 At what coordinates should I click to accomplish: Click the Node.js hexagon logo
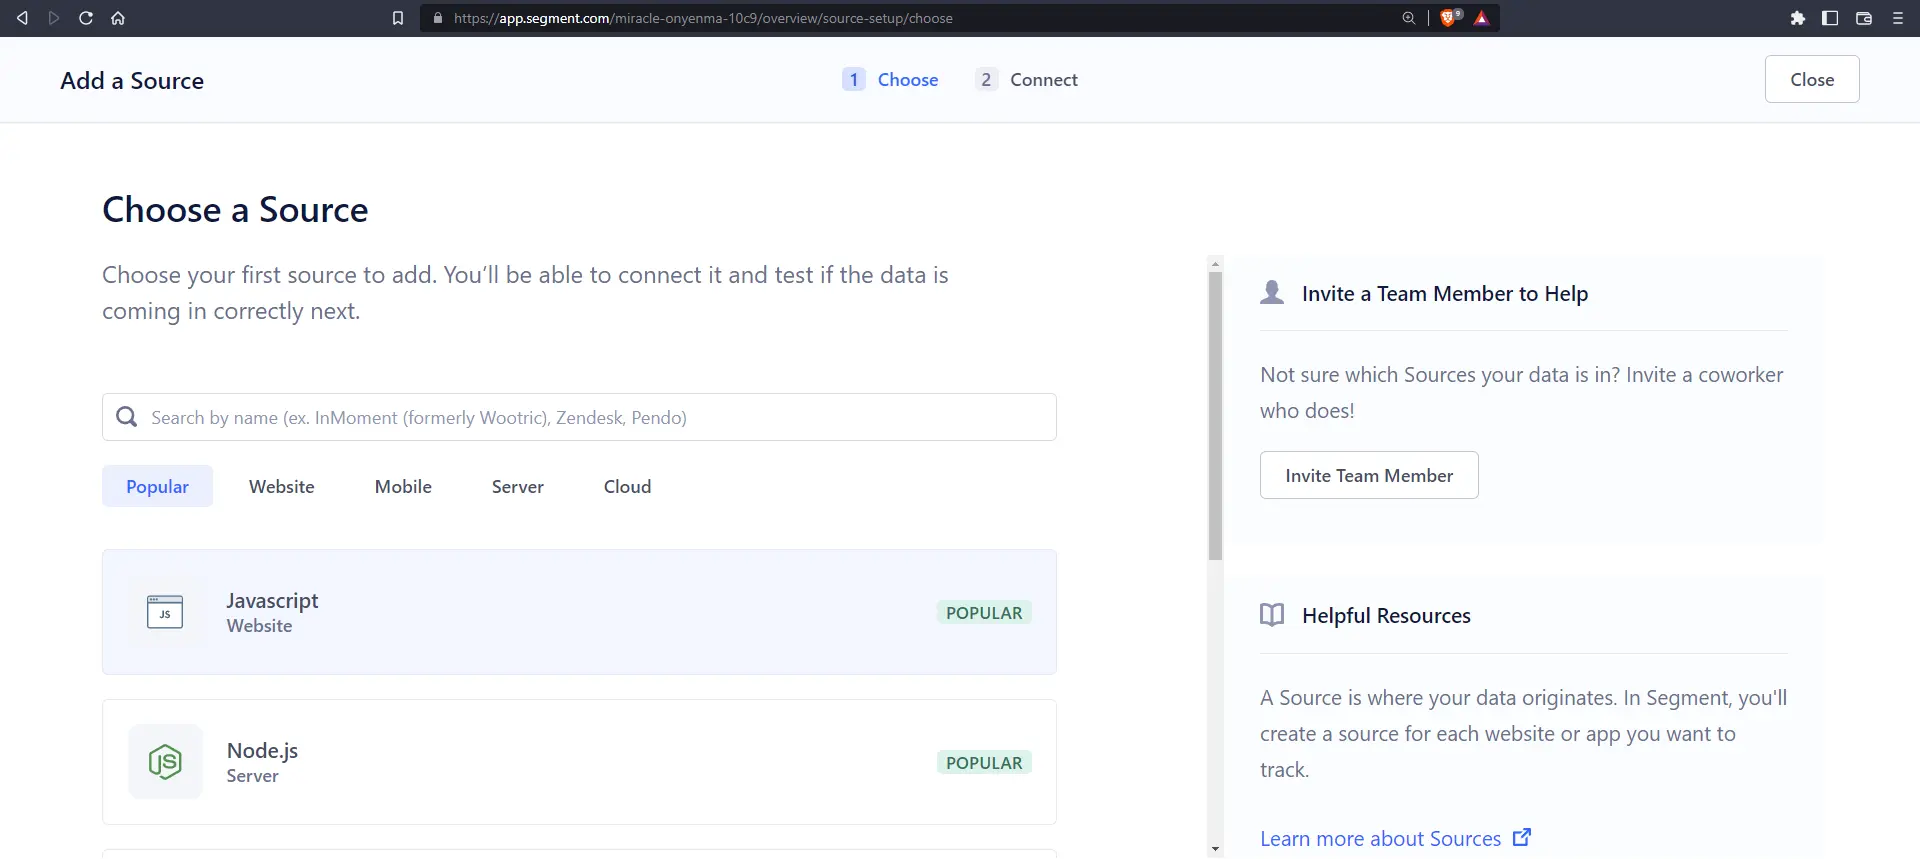tap(165, 762)
